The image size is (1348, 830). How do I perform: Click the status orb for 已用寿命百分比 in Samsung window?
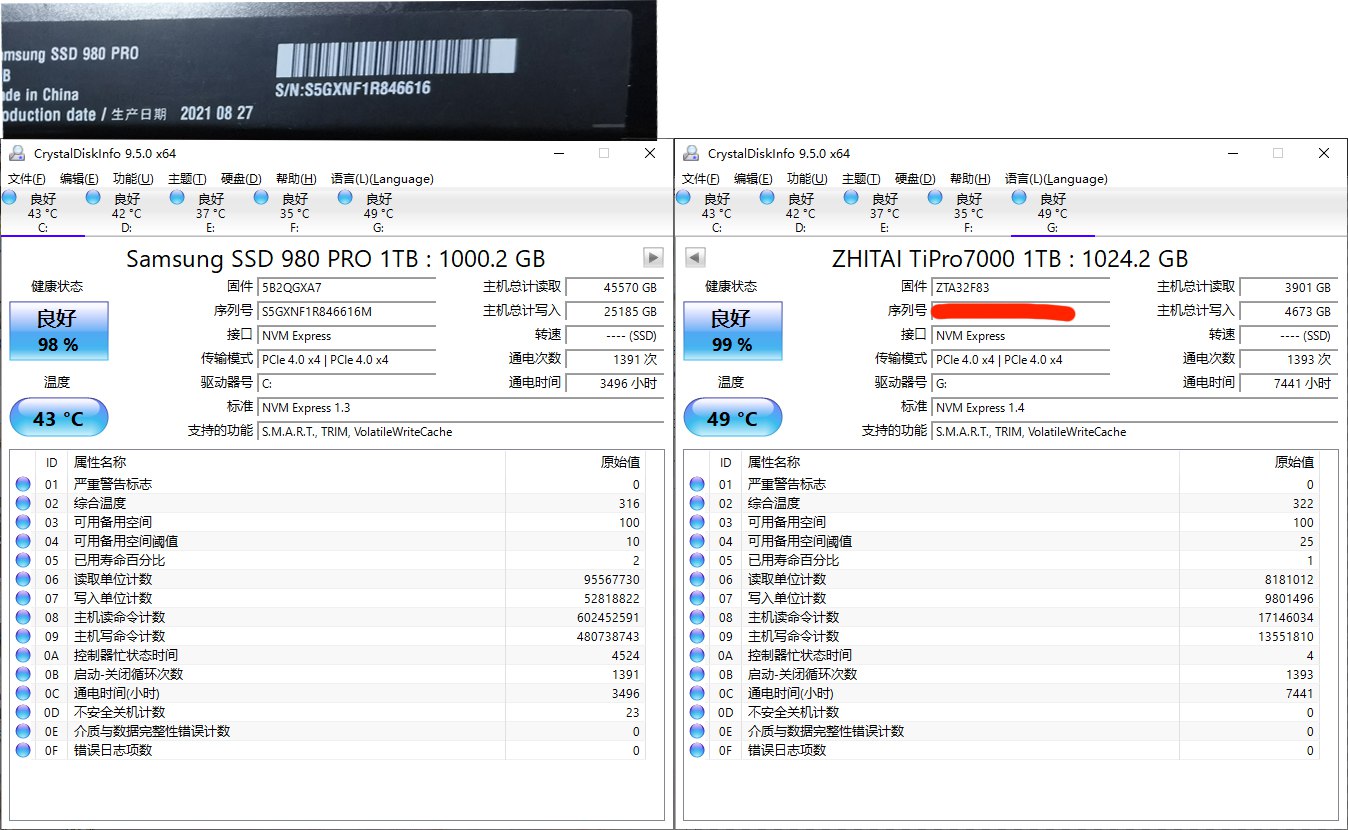[23, 560]
